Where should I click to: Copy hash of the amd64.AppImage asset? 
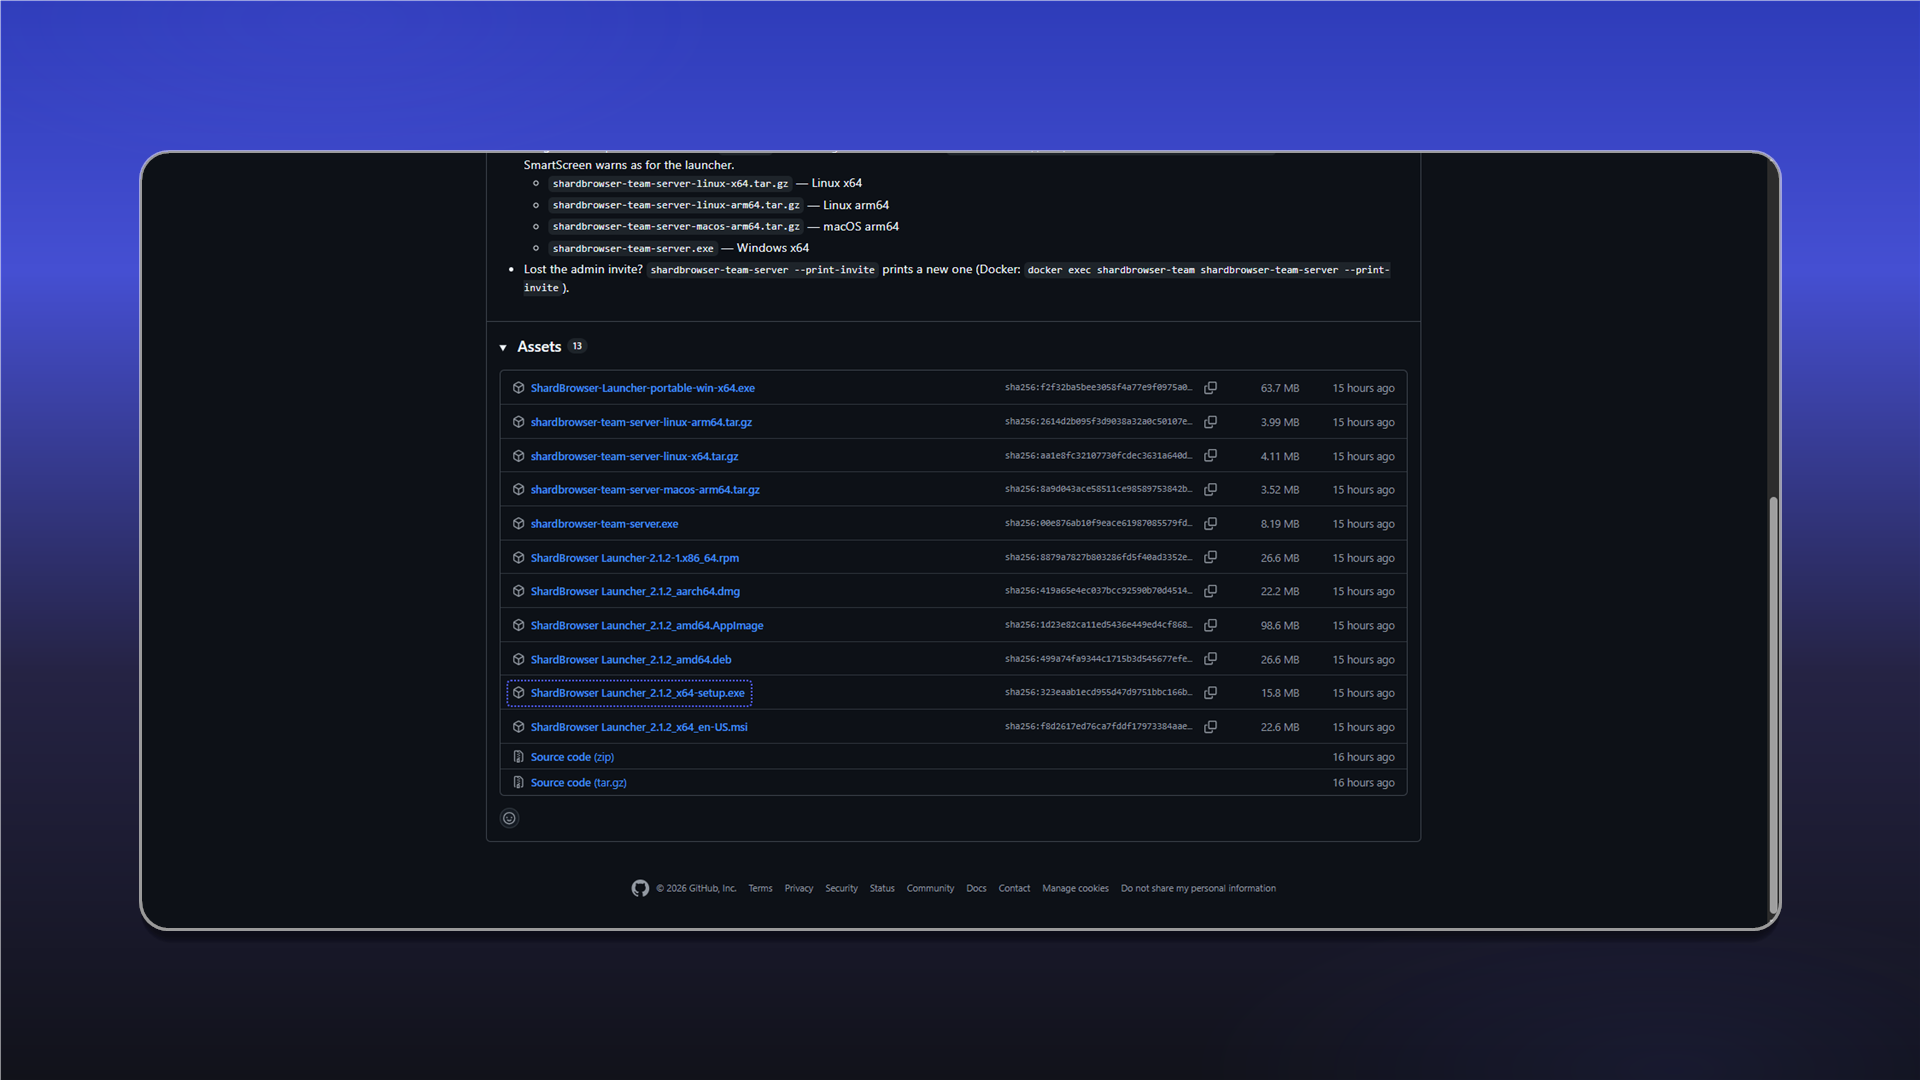coord(1210,625)
